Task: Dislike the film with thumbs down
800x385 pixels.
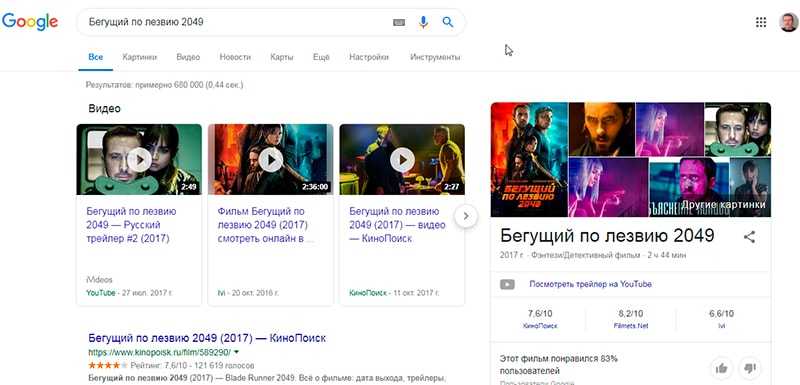Action: [x=749, y=368]
